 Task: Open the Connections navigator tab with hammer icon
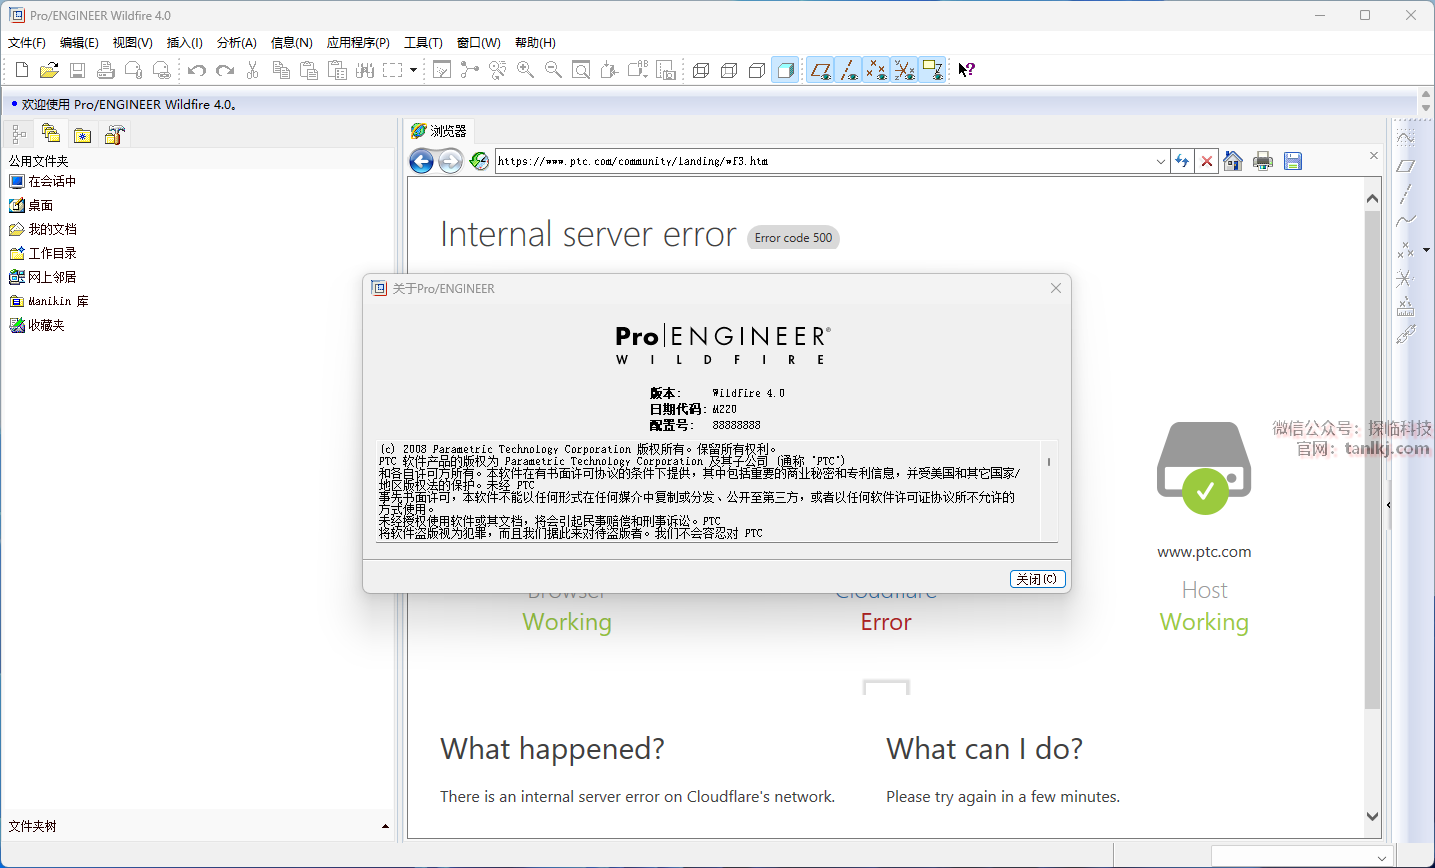pos(115,134)
